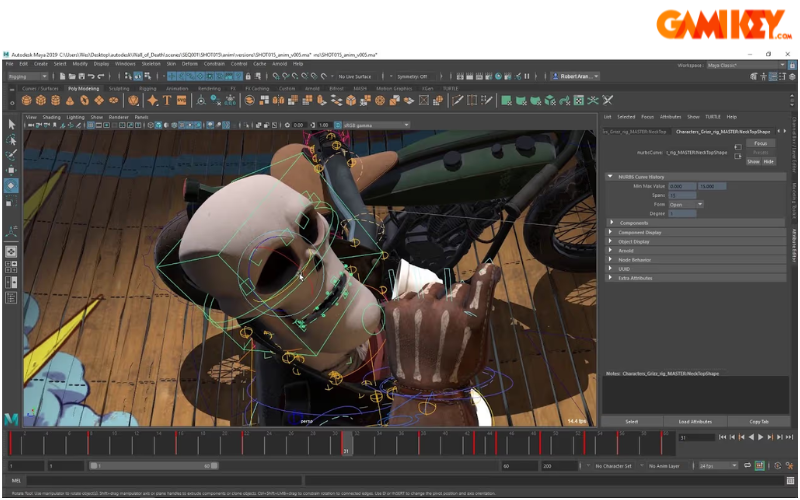Viewport: 800px width, 500px height.
Task: Expand the Components section
Action: click(x=696, y=223)
